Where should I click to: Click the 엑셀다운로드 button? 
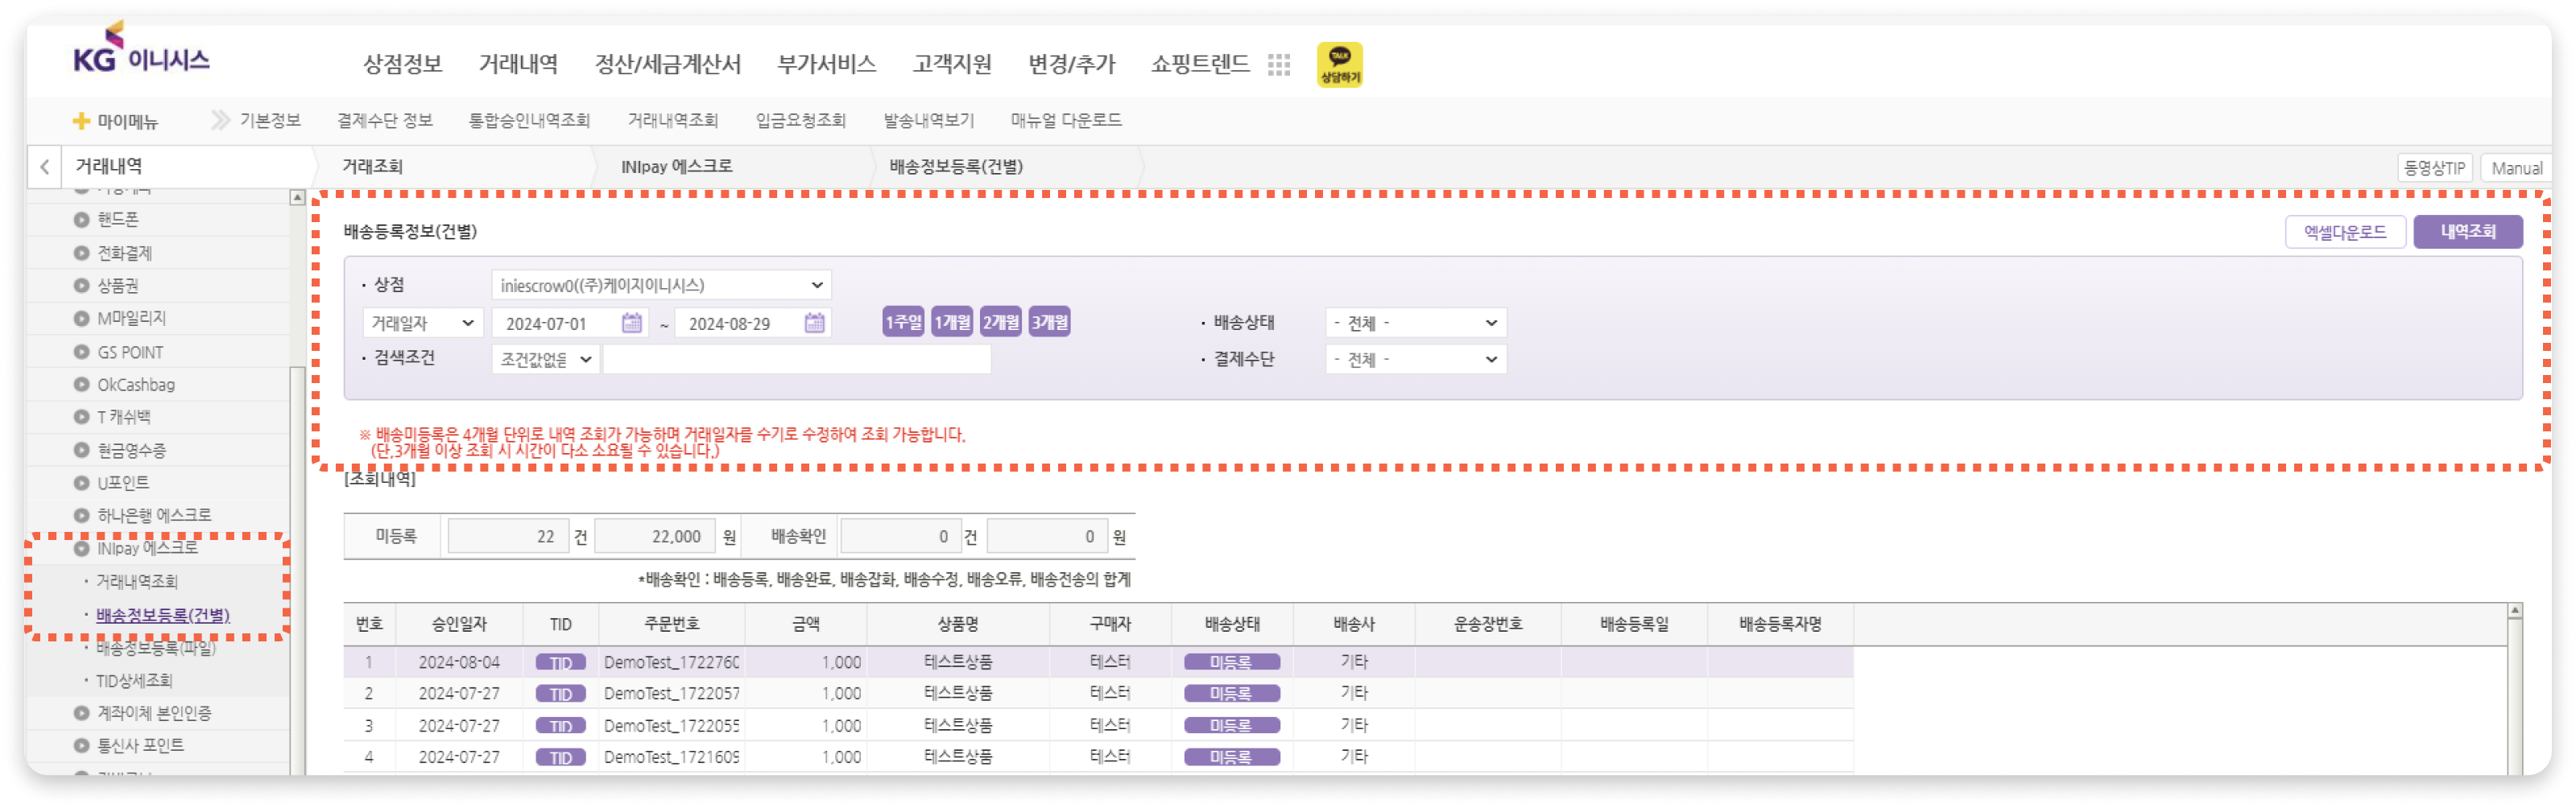click(x=2344, y=232)
